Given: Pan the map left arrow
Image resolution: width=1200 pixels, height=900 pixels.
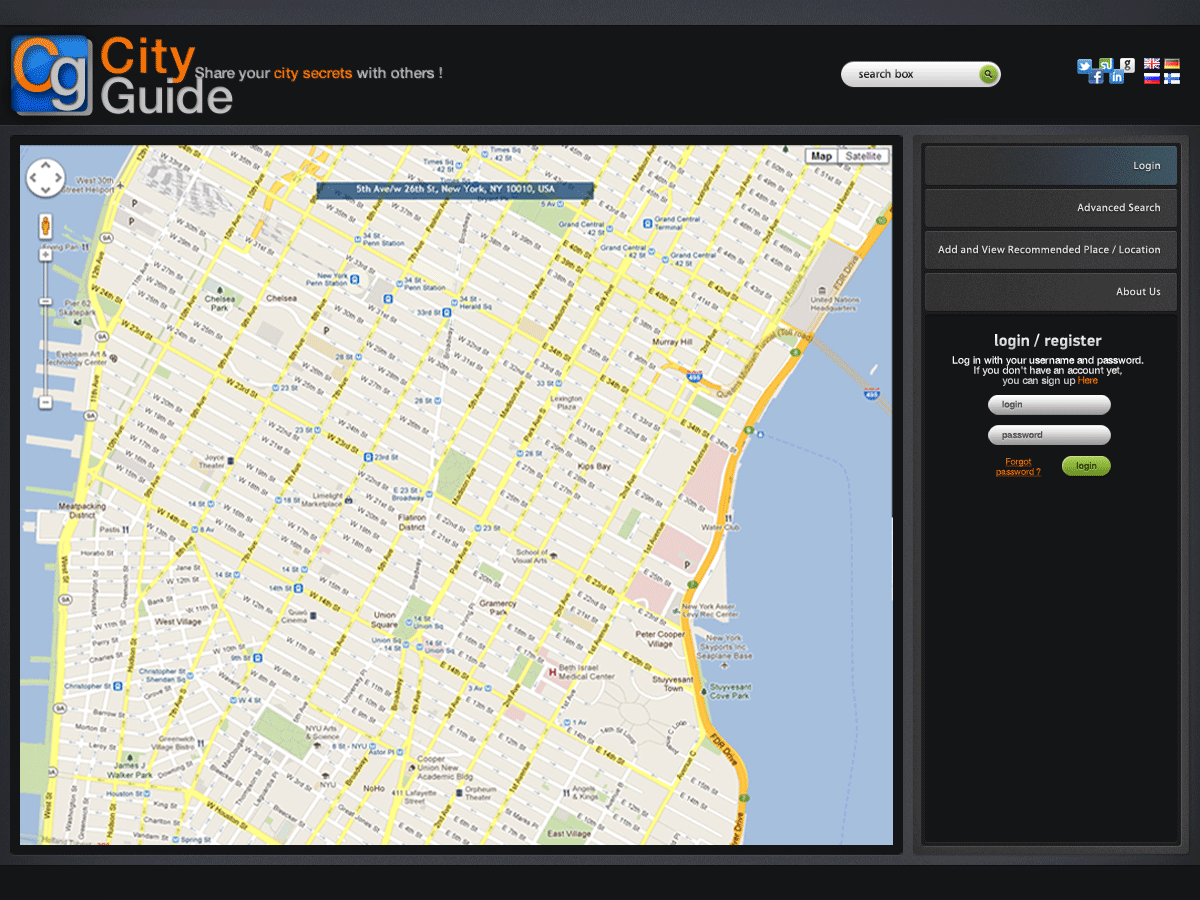Looking at the screenshot, I should (x=33, y=179).
